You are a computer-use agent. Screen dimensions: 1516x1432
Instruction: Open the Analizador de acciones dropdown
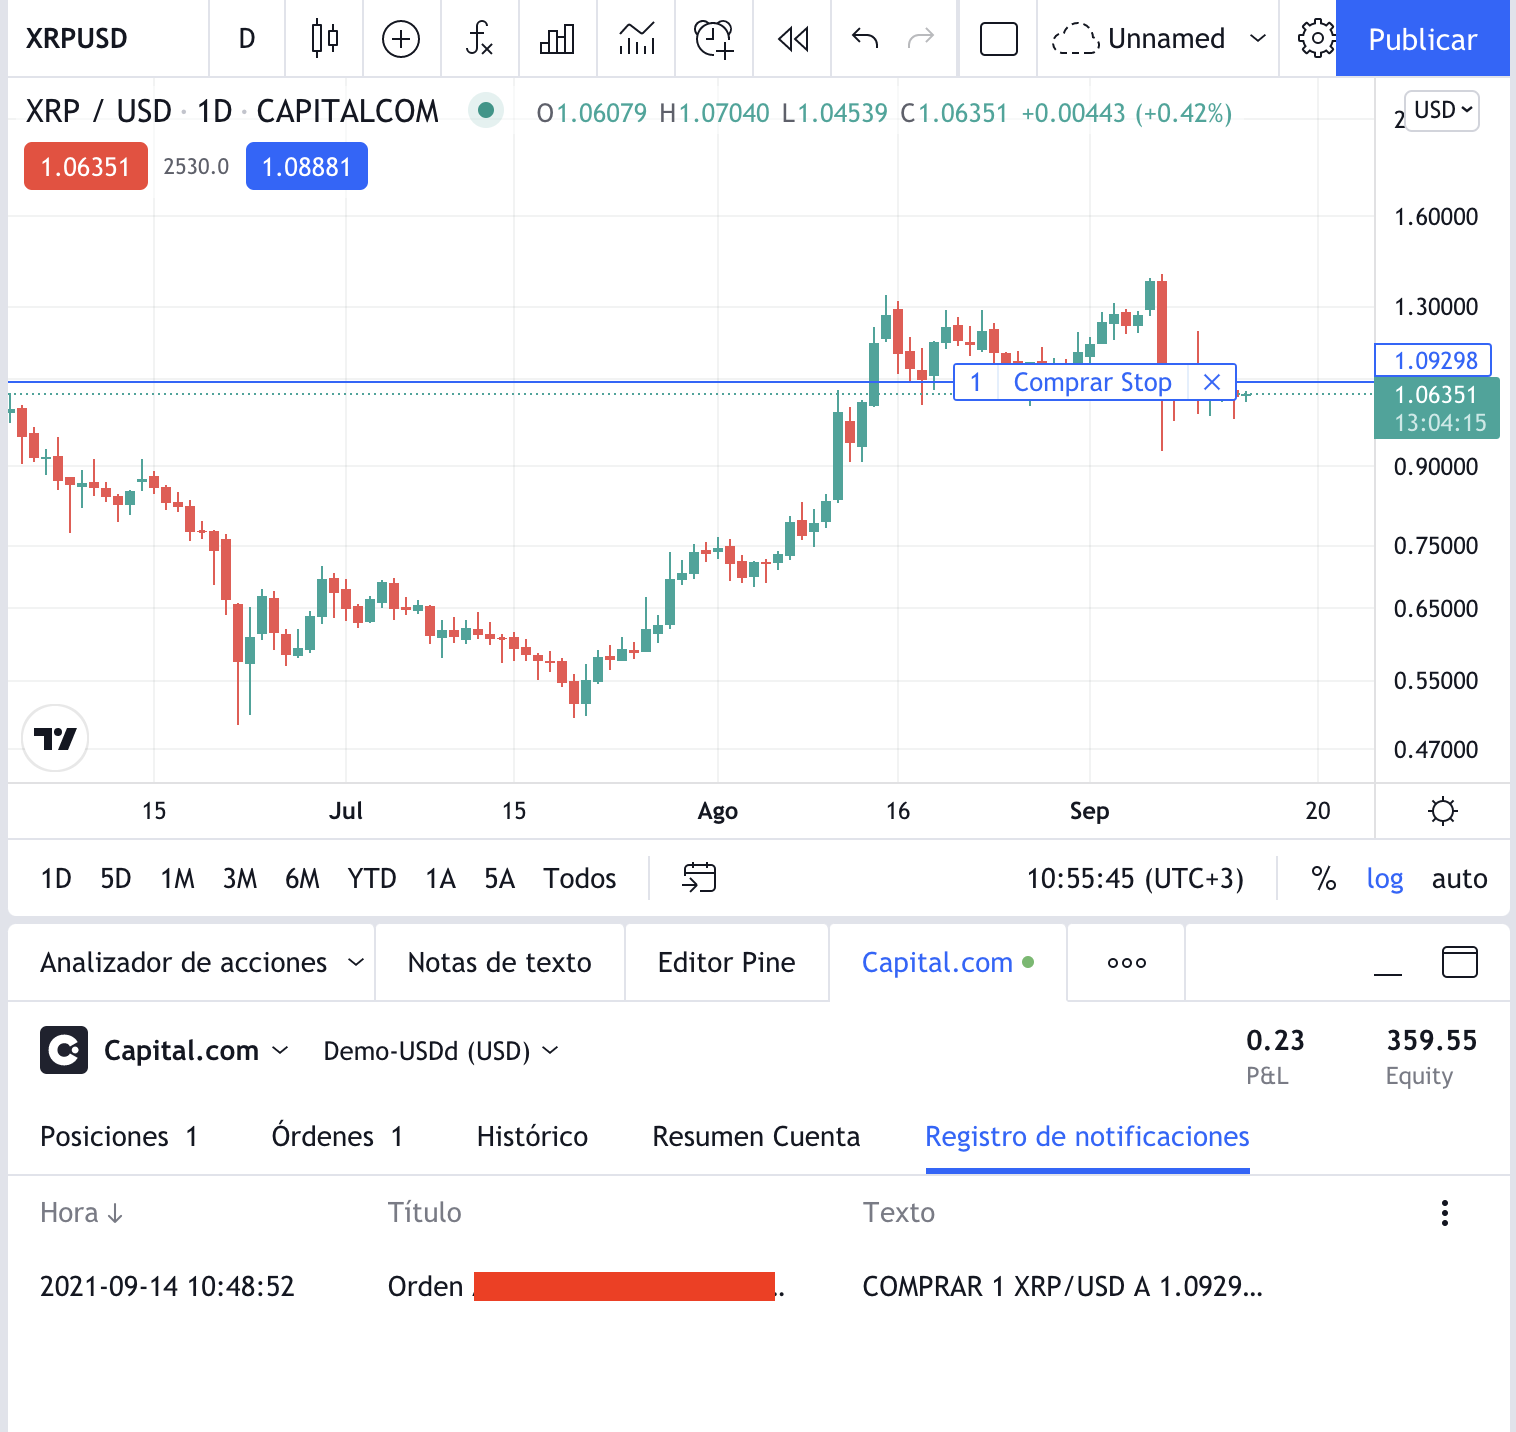click(200, 962)
